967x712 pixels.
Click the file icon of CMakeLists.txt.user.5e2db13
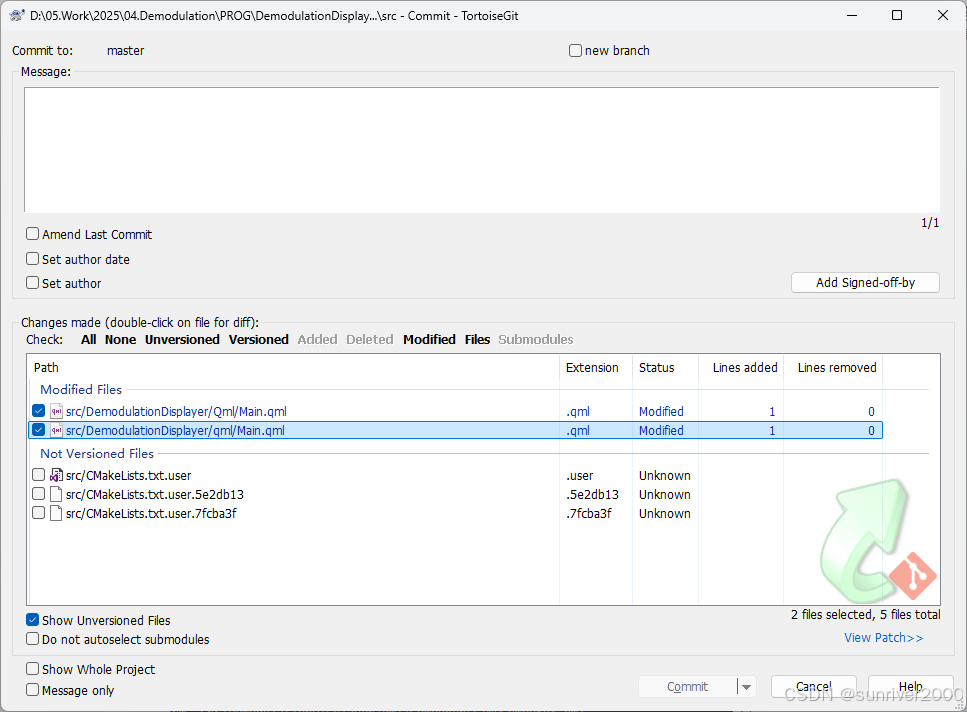tap(56, 494)
